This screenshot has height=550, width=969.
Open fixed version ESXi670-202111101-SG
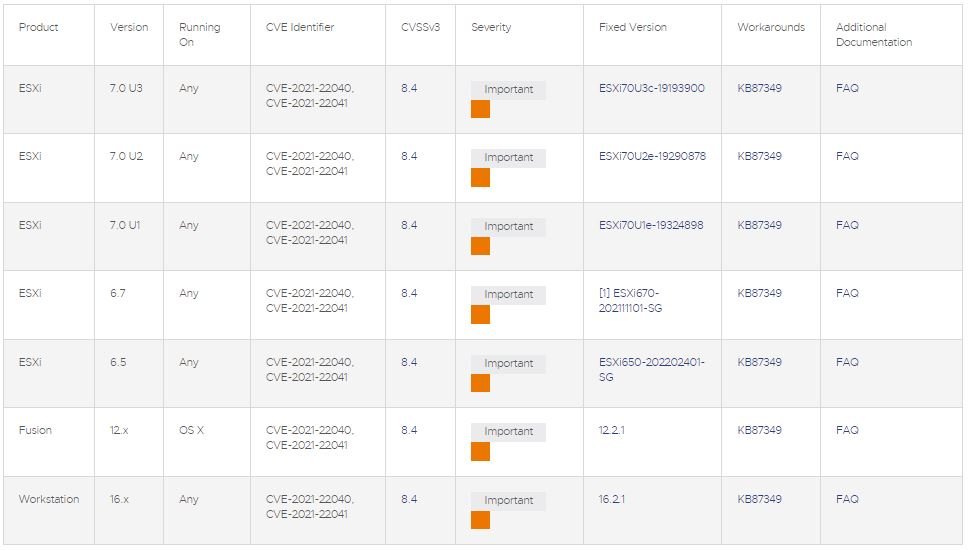point(630,300)
